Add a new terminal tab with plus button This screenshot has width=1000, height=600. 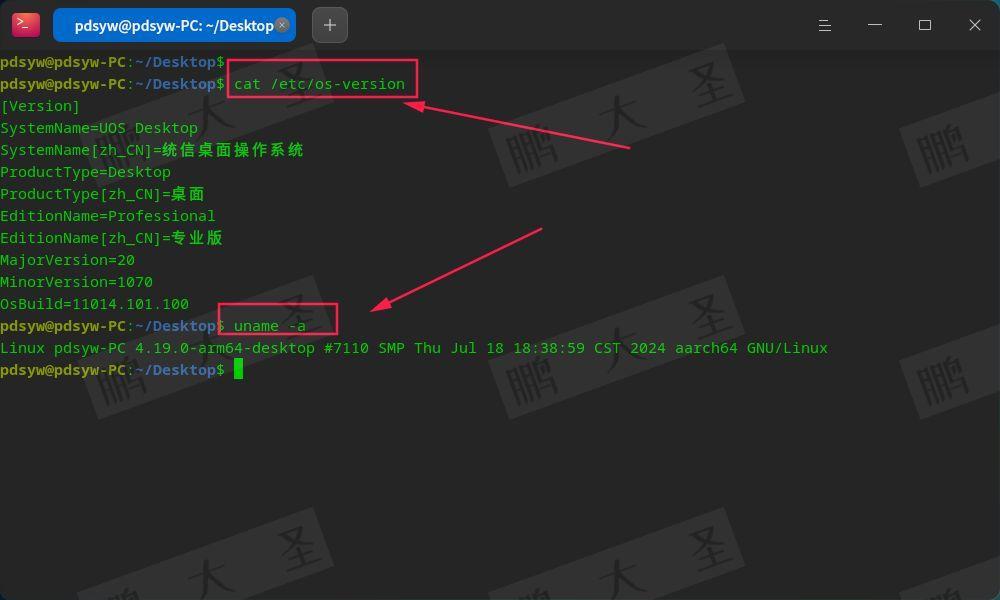[x=330, y=25]
